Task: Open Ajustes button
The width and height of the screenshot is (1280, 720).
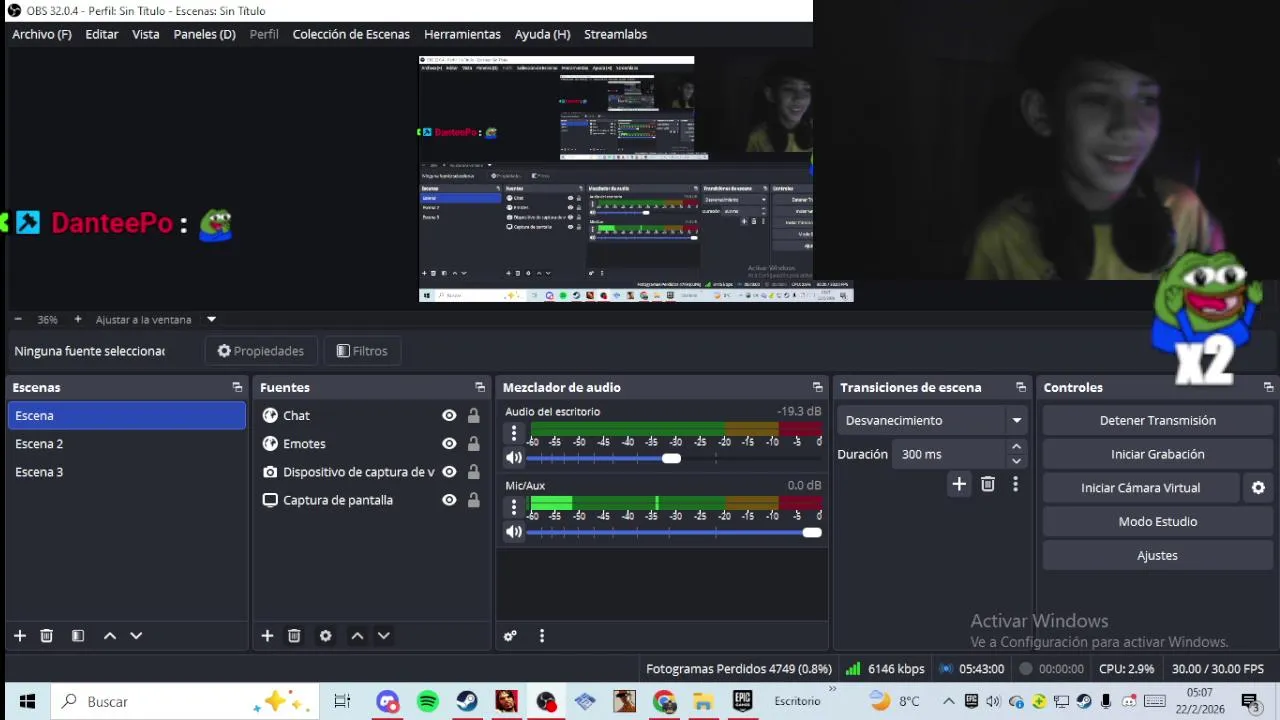Action: (1158, 556)
